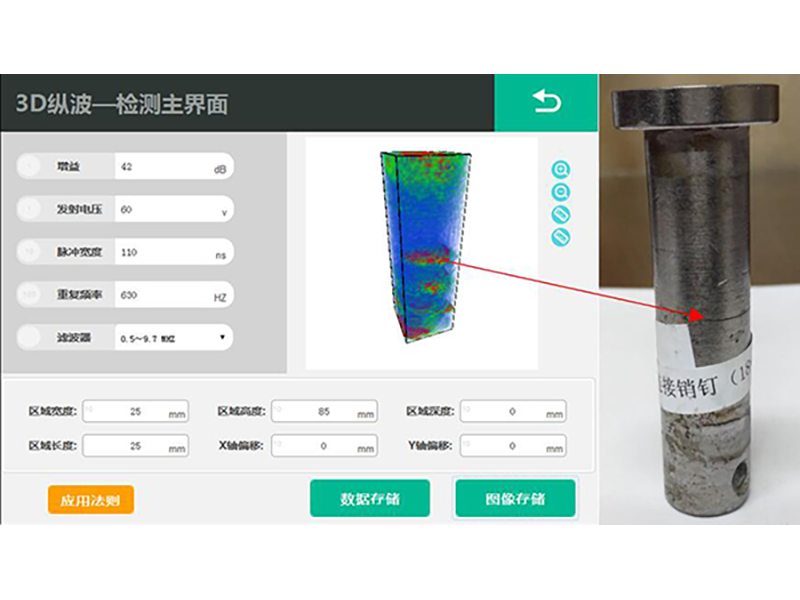Click the third round tool icon beside the 3D view
Viewport: 800px width, 600px height.
(561, 214)
